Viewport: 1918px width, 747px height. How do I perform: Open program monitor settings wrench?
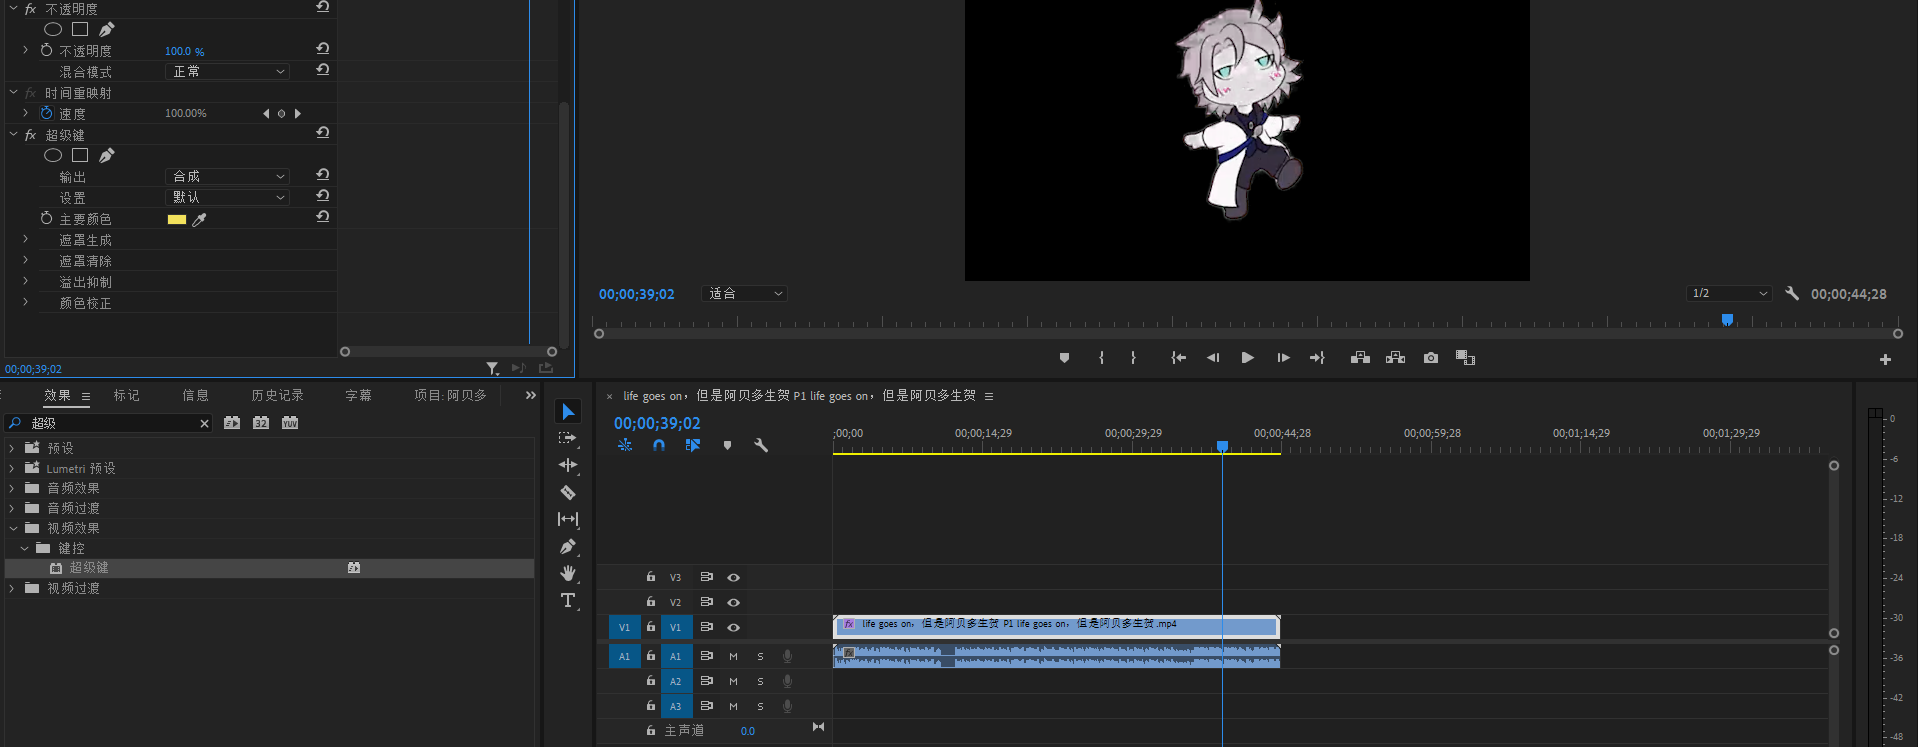click(x=1792, y=293)
